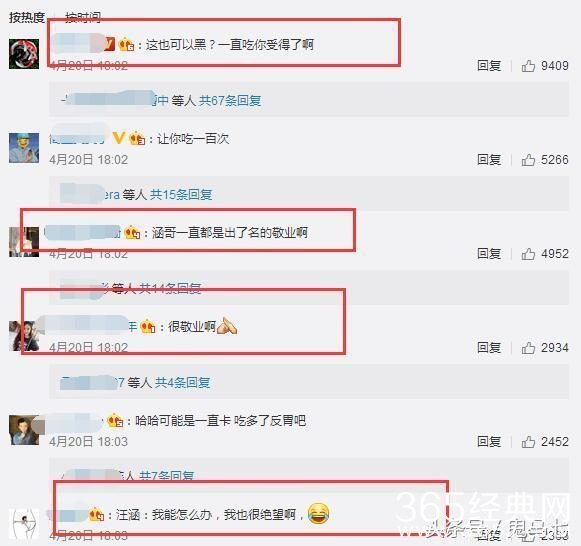Expand 共67条回复 replies

[230, 100]
